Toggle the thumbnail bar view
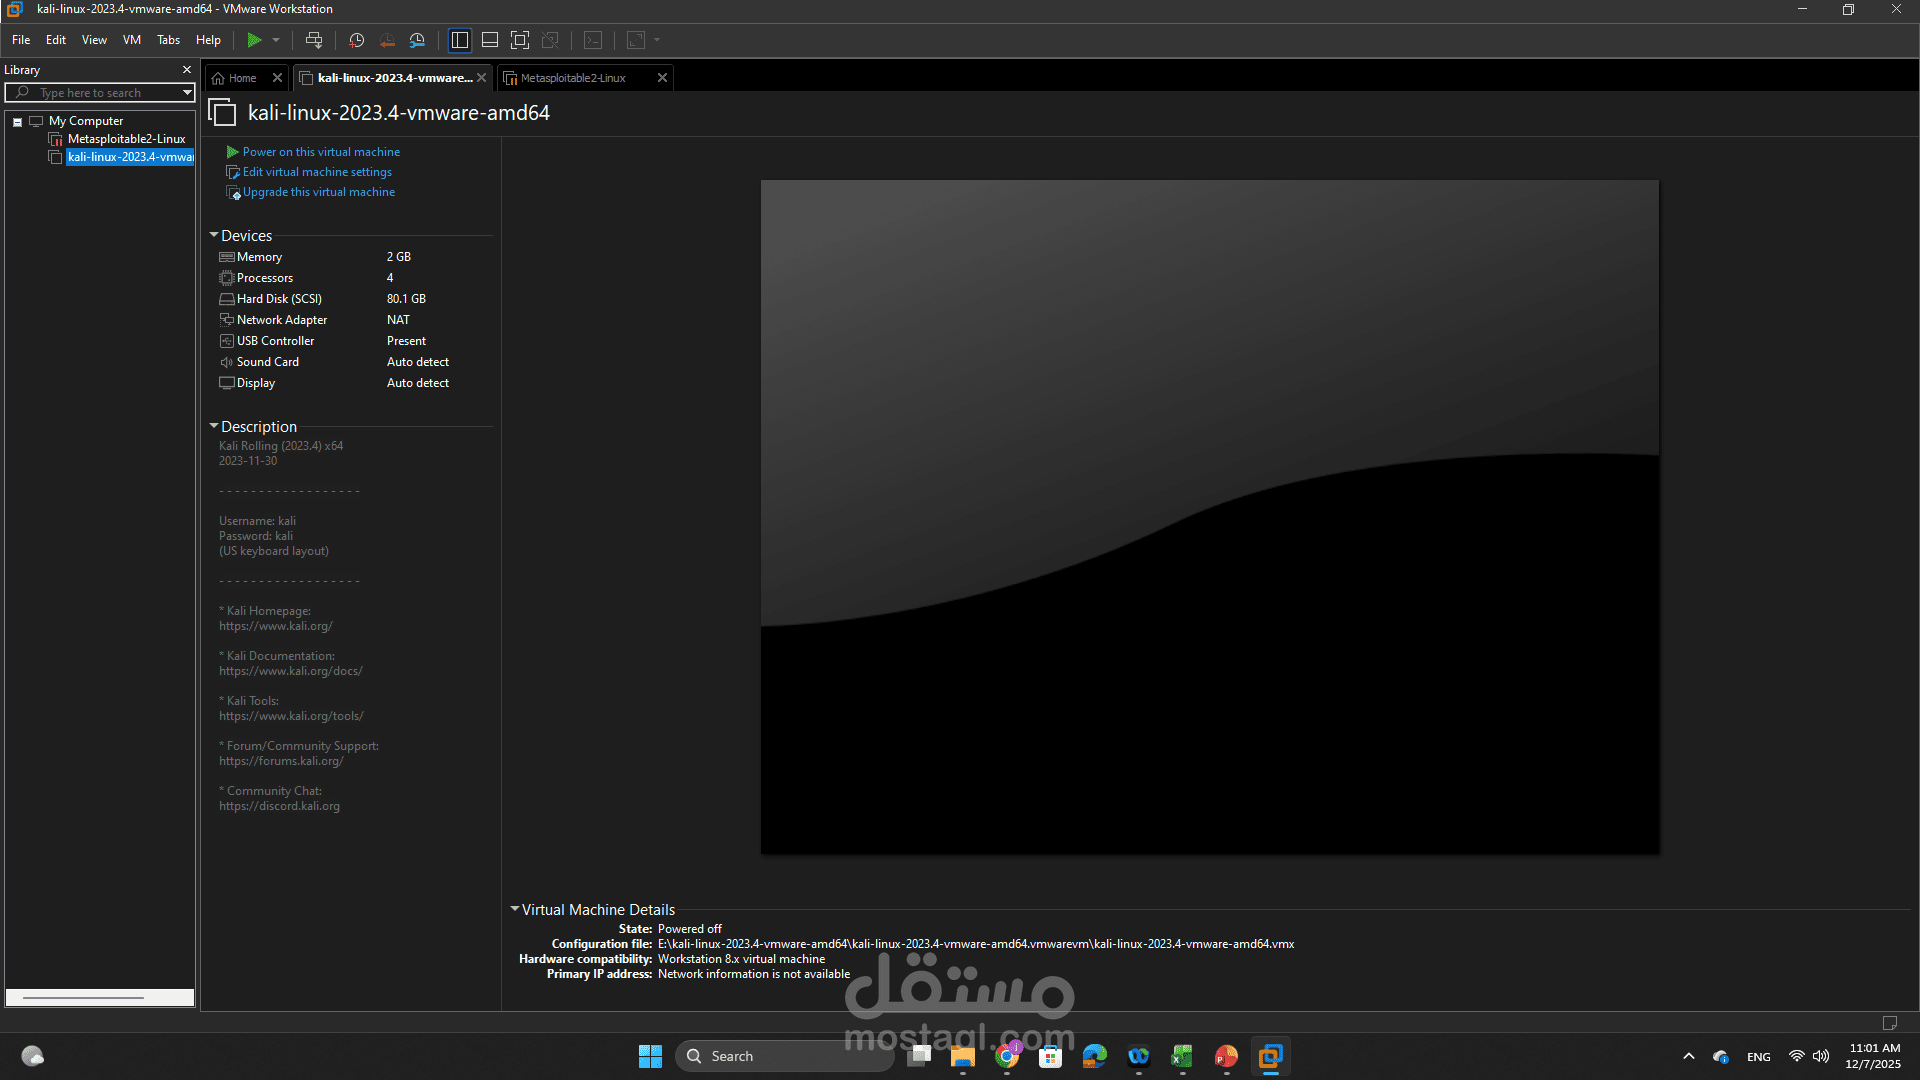This screenshot has height=1080, width=1920. [x=490, y=40]
